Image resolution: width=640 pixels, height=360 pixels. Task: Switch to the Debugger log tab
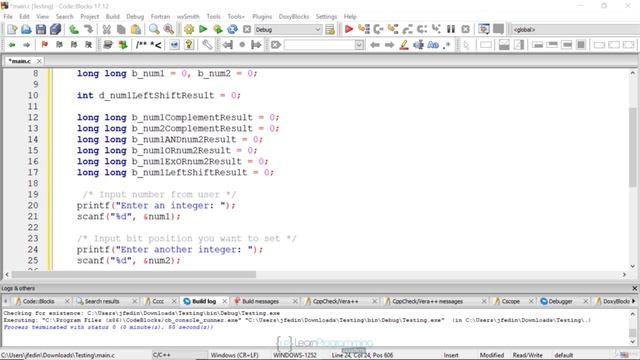point(560,301)
